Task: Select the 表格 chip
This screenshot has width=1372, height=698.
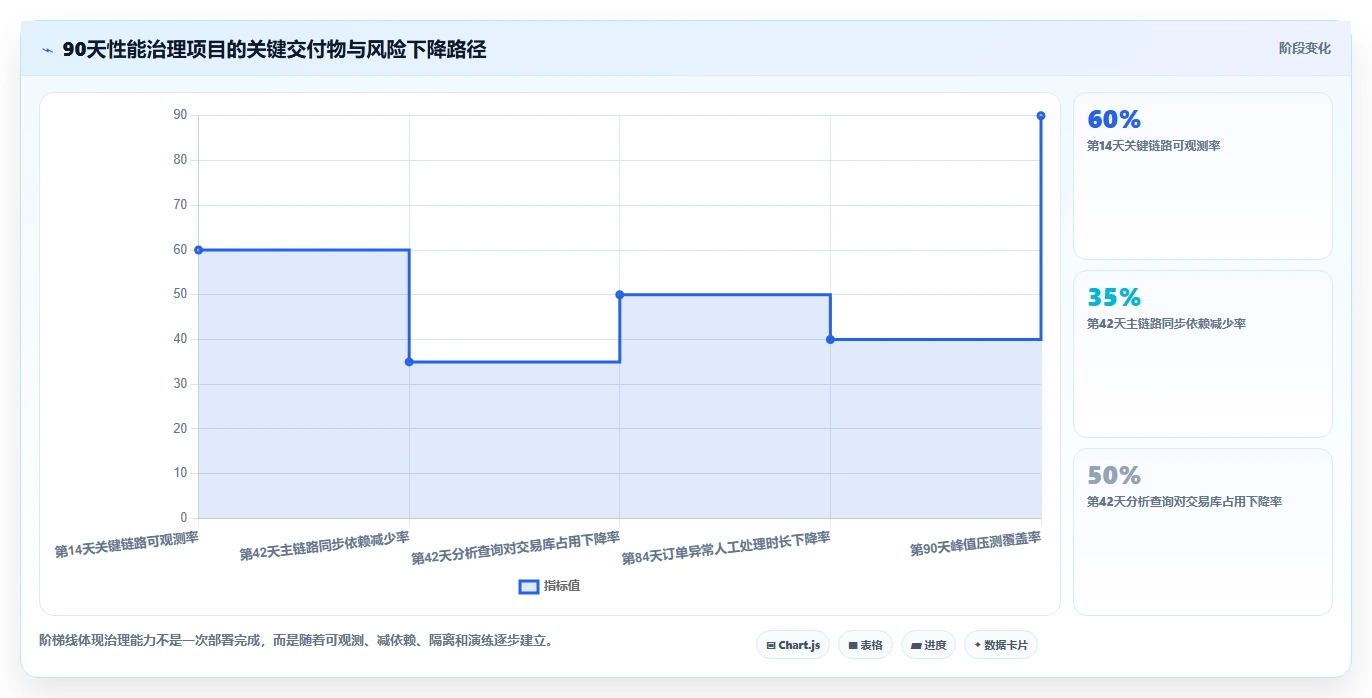Action: (865, 645)
